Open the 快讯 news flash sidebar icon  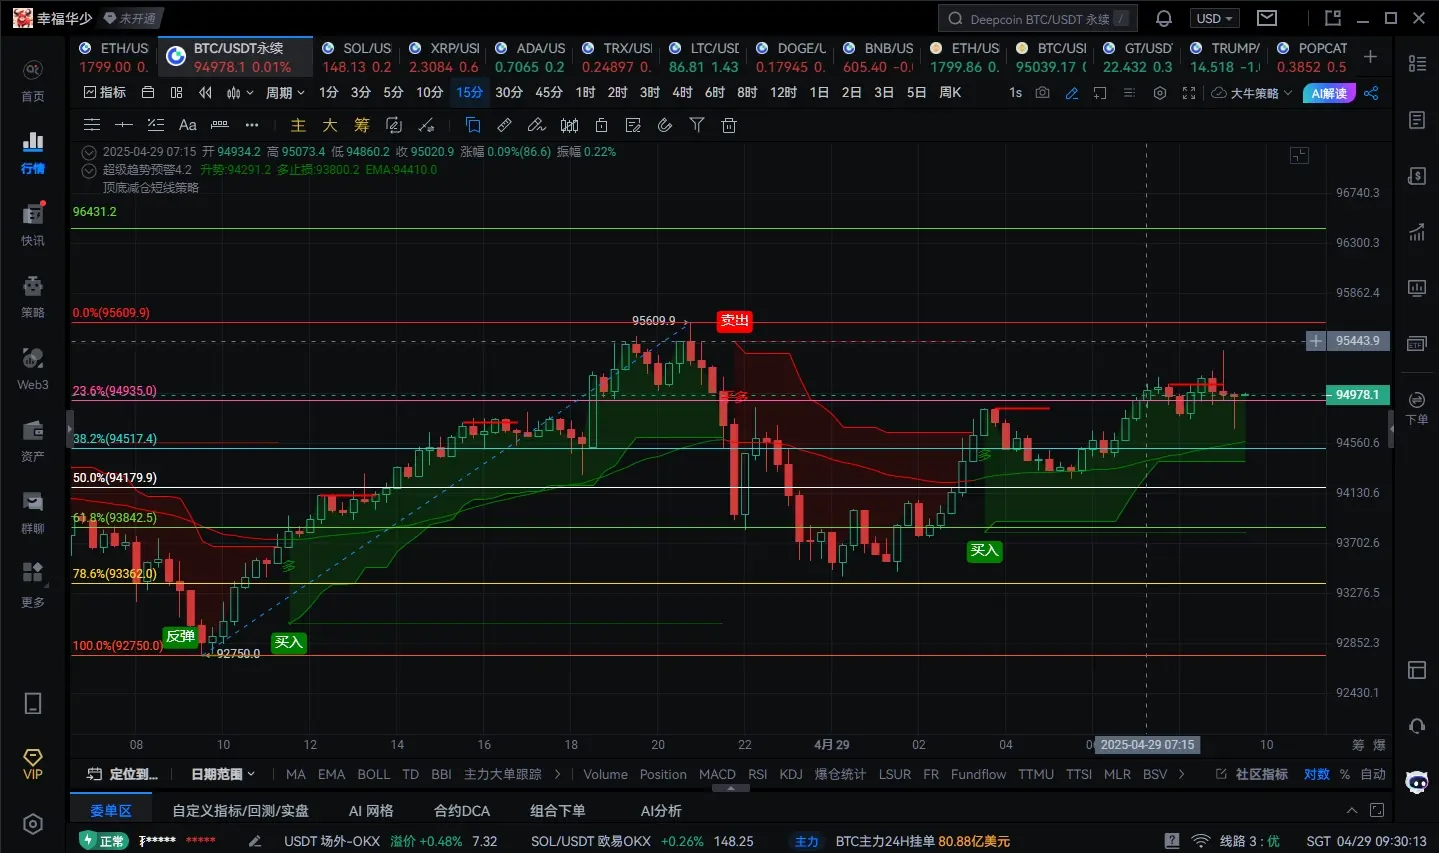pos(33,224)
